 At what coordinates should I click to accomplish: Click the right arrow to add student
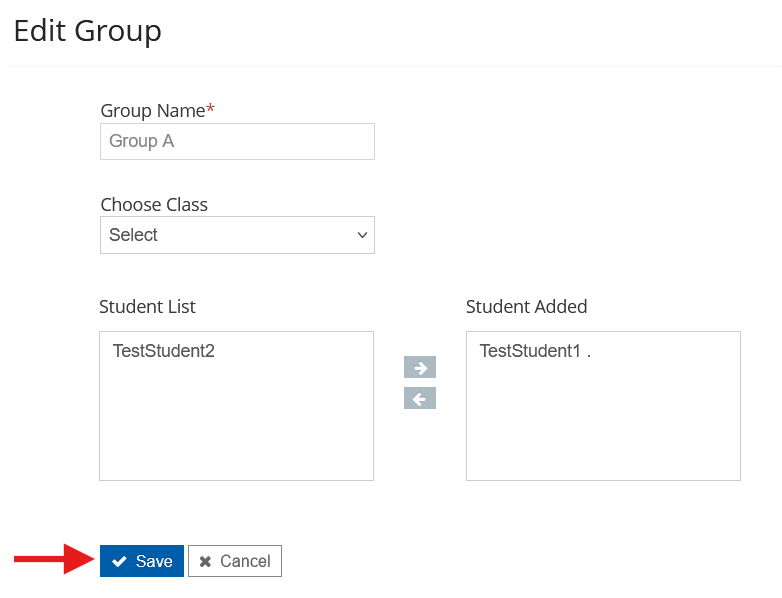[x=420, y=367]
